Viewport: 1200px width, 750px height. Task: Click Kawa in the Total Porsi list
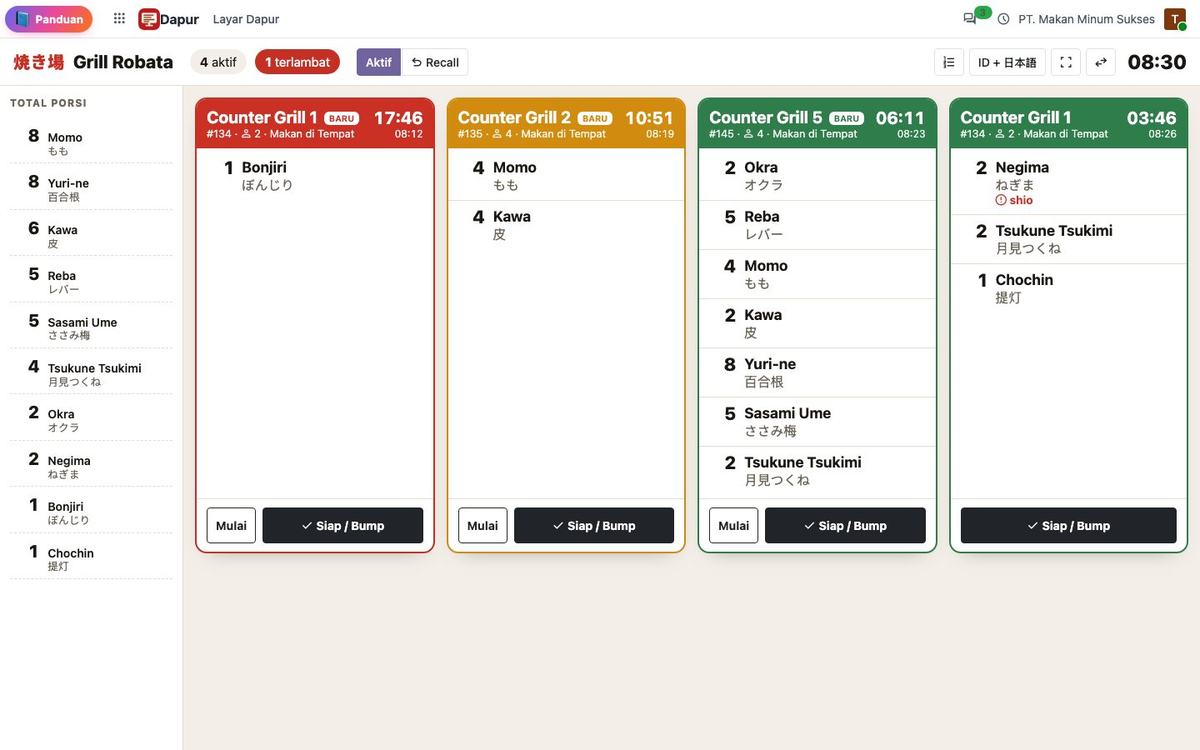coord(91,234)
